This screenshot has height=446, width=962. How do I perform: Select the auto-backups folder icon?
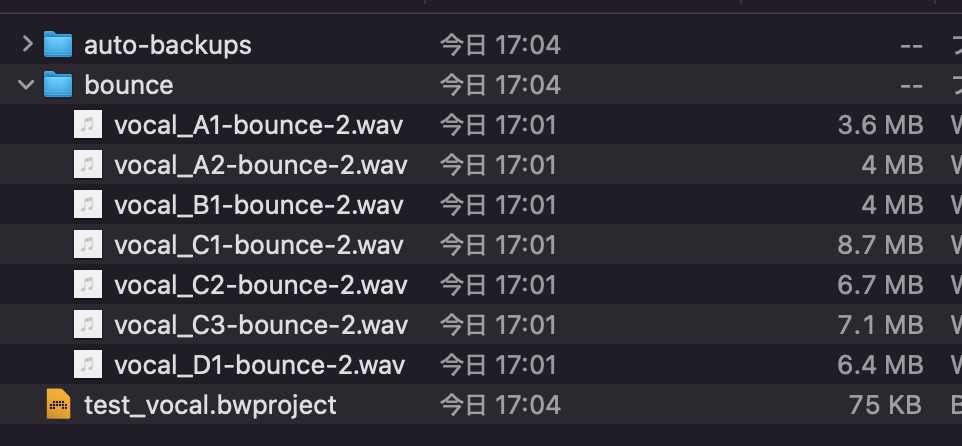[x=58, y=45]
